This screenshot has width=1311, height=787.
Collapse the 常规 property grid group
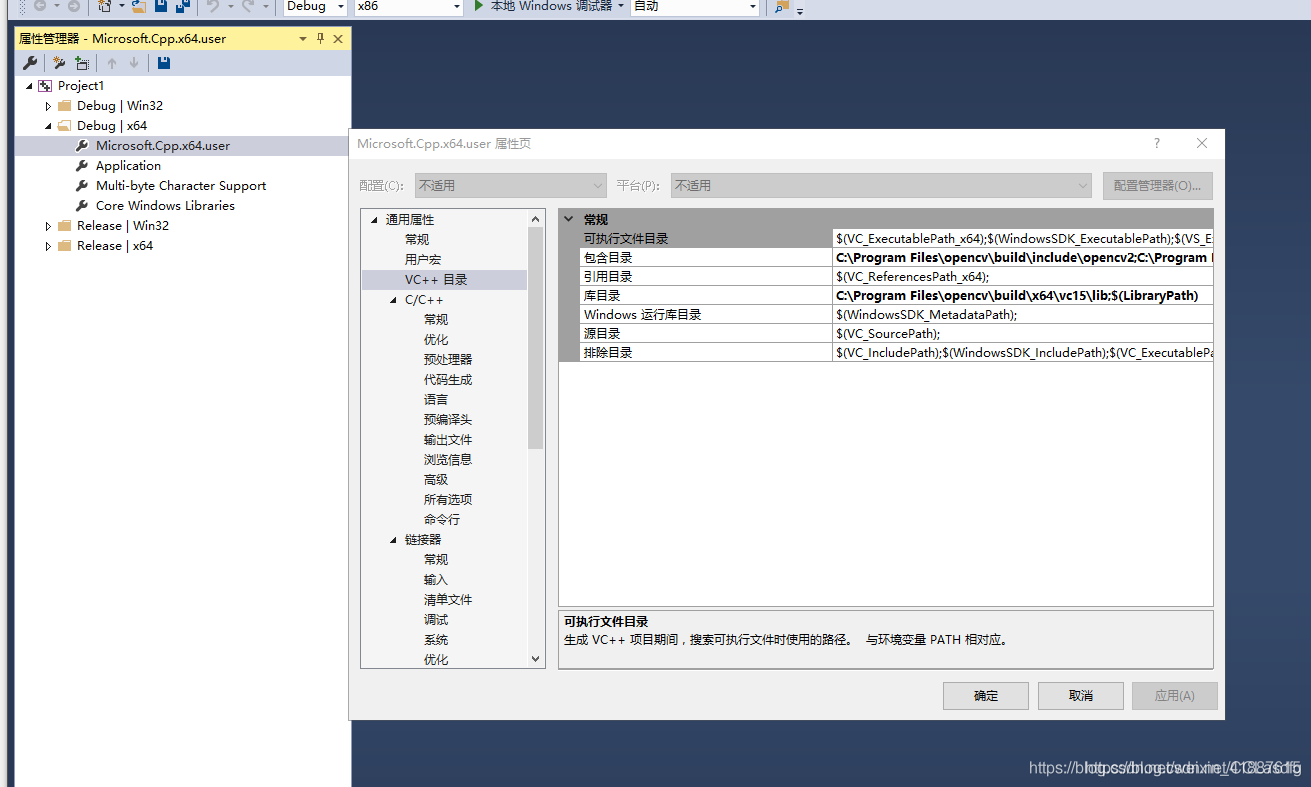pos(569,219)
